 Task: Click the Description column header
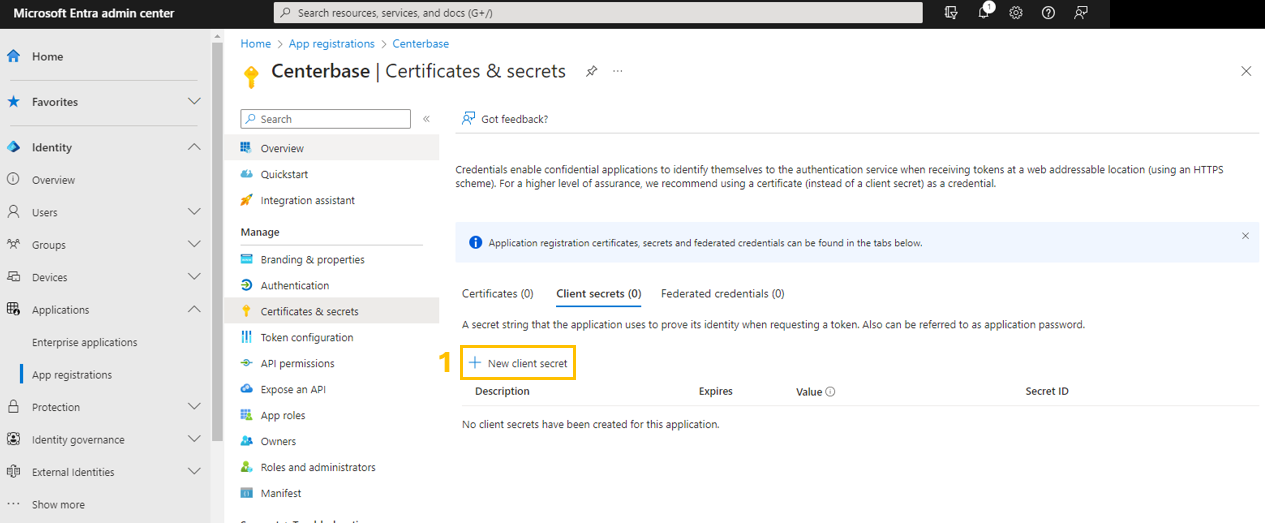pos(502,391)
